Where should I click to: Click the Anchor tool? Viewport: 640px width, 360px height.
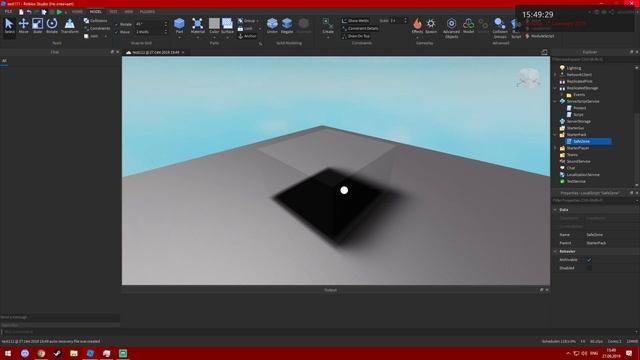click(247, 36)
